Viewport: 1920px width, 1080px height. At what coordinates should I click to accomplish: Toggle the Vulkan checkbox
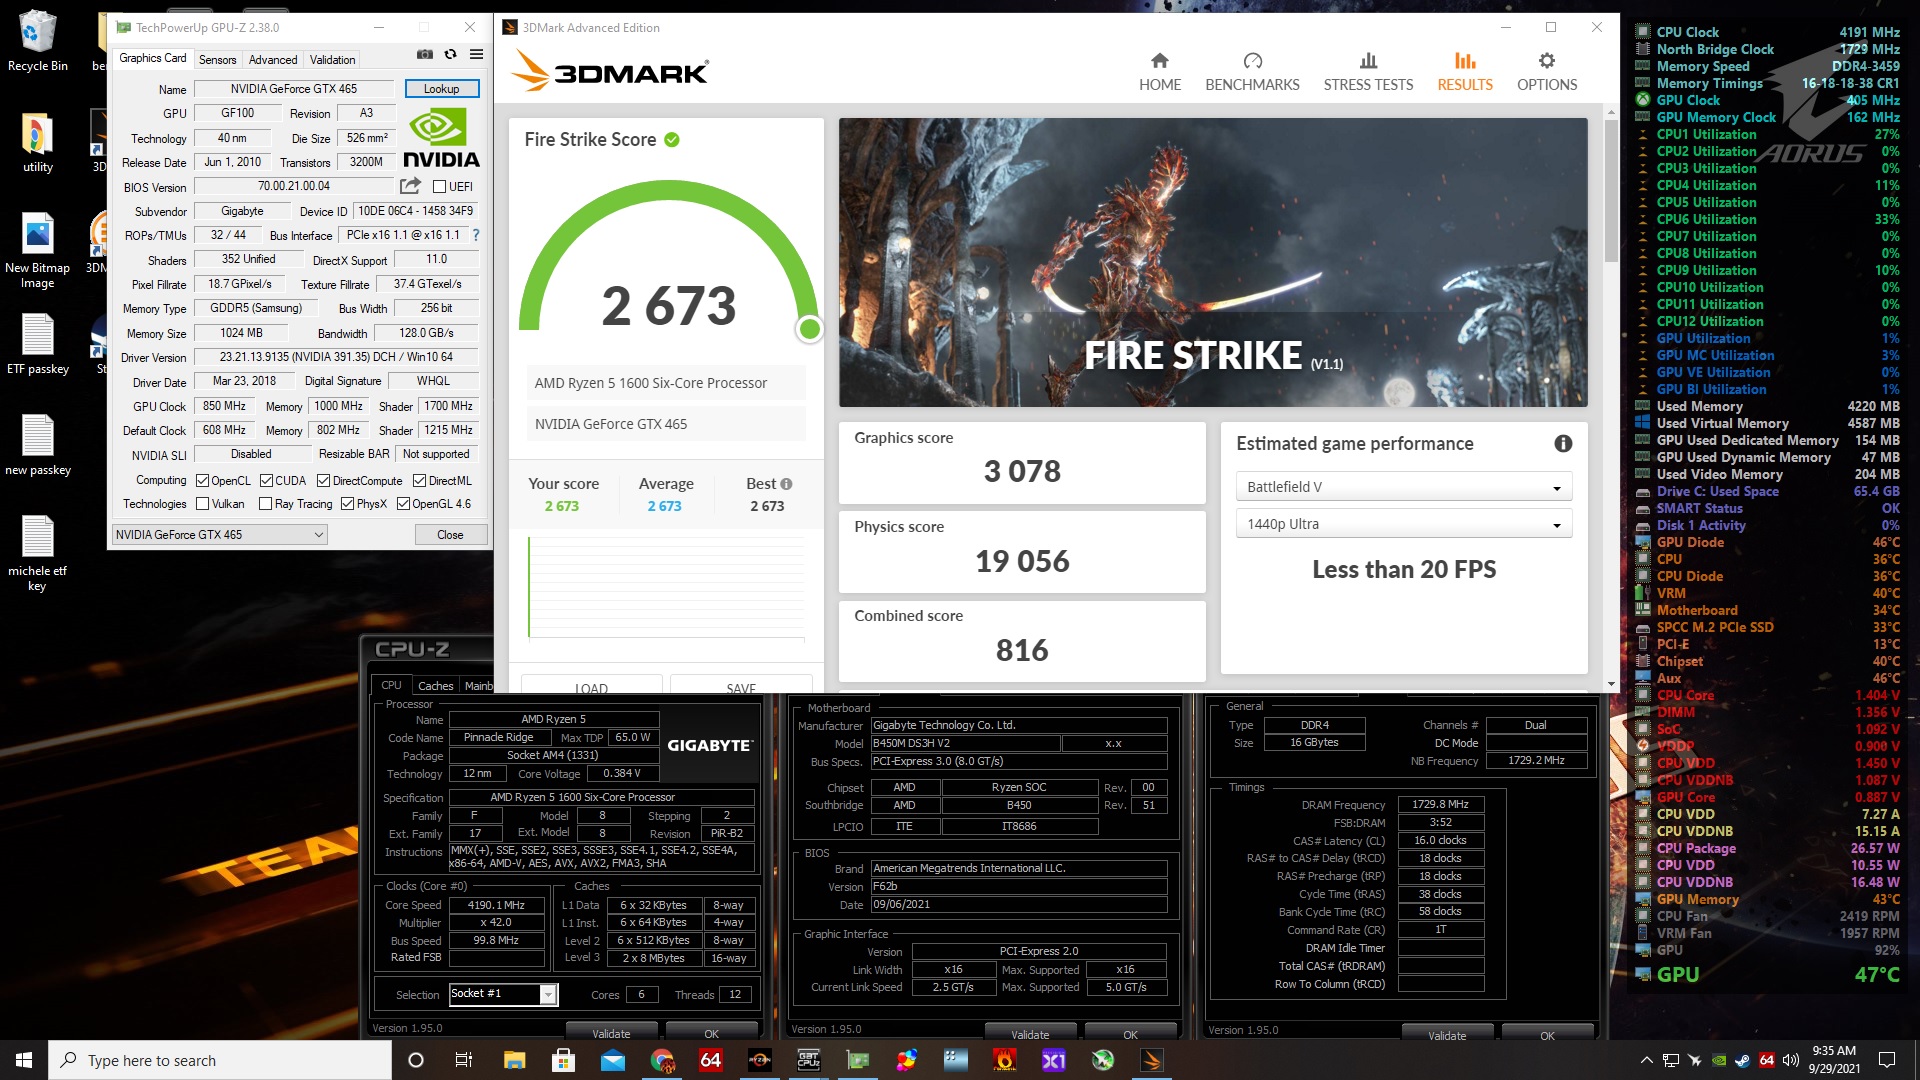pos(202,504)
